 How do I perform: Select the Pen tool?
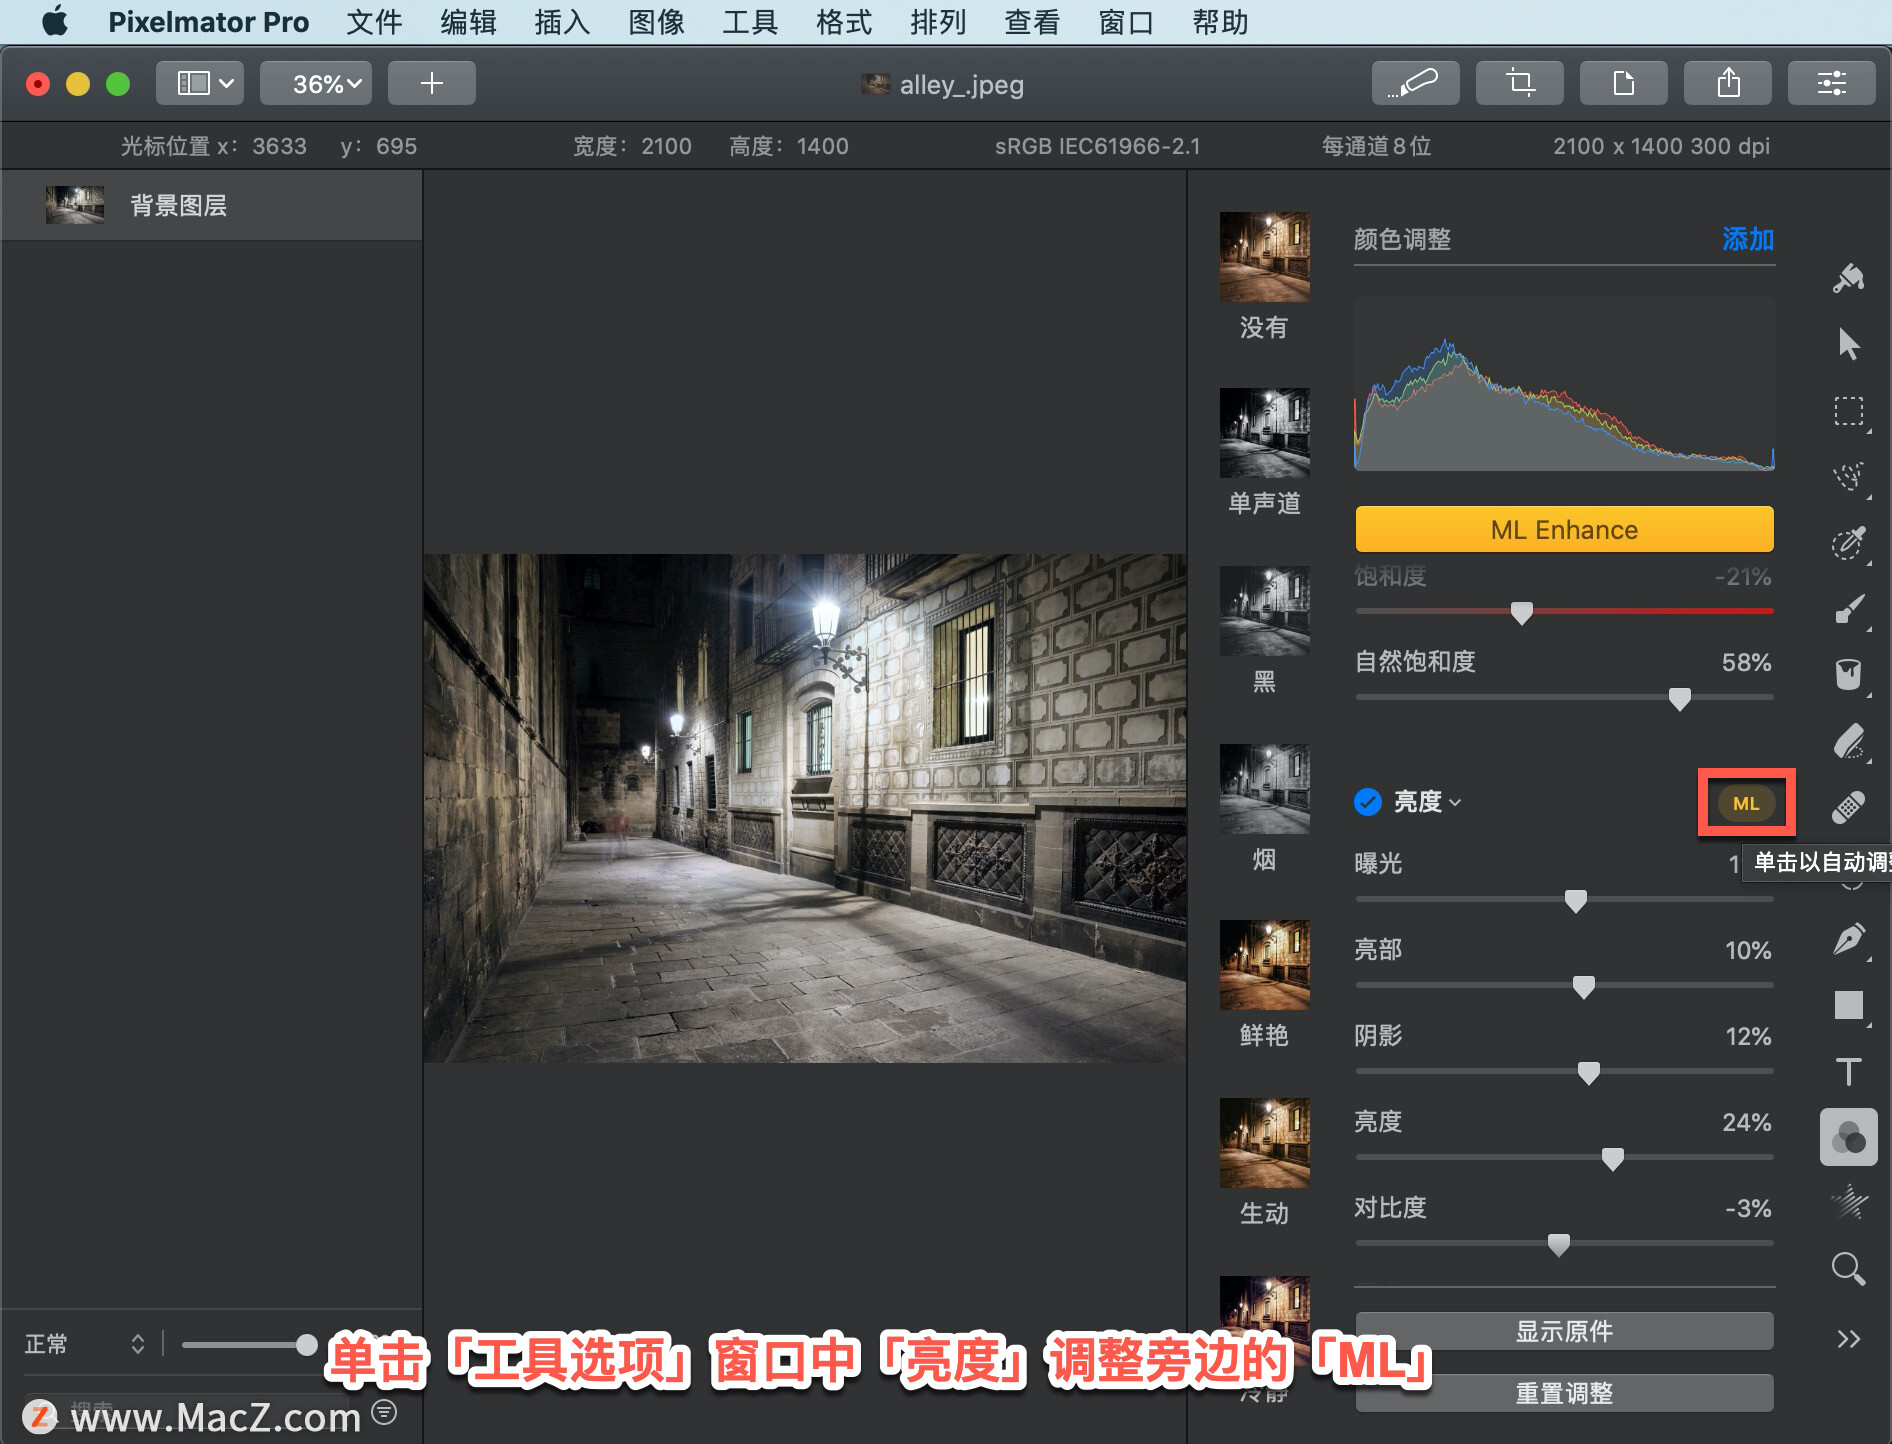pos(1848,939)
